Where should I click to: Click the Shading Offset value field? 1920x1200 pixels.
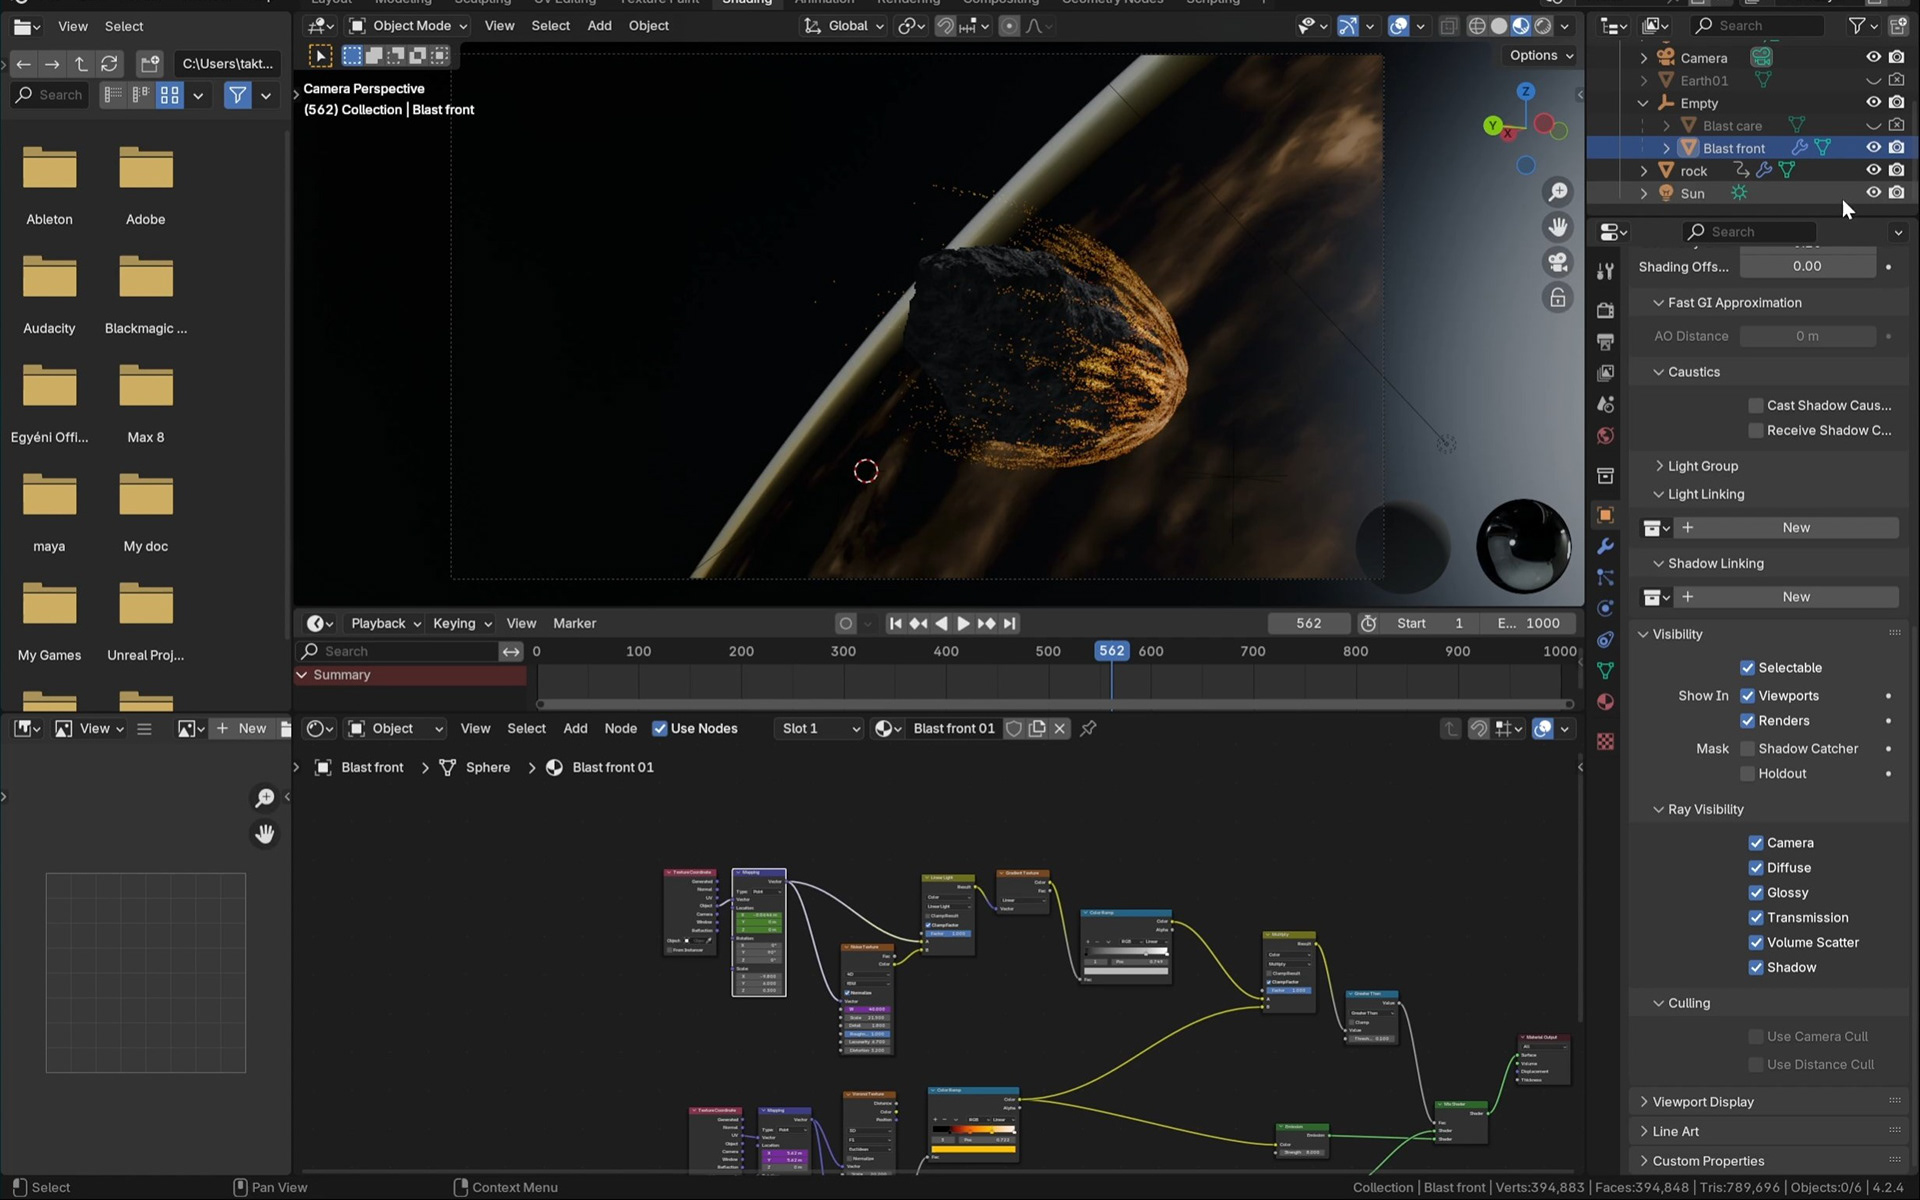click(x=1807, y=266)
